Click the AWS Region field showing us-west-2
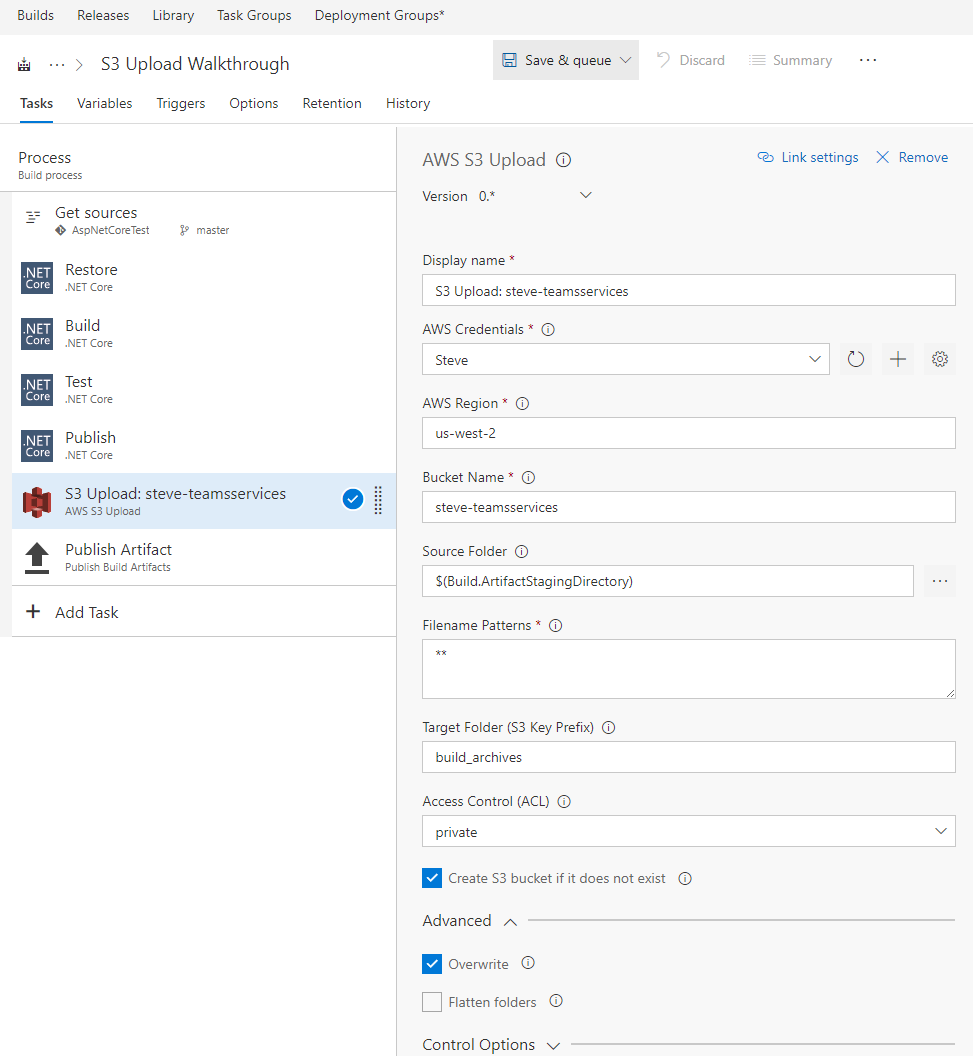 pyautogui.click(x=689, y=433)
